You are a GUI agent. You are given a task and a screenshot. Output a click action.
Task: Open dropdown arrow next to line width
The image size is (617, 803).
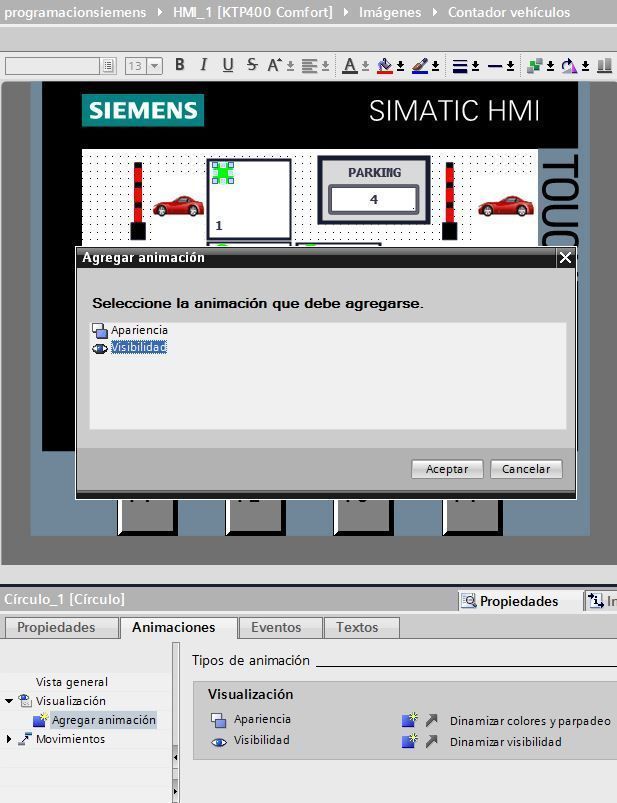click(x=476, y=66)
